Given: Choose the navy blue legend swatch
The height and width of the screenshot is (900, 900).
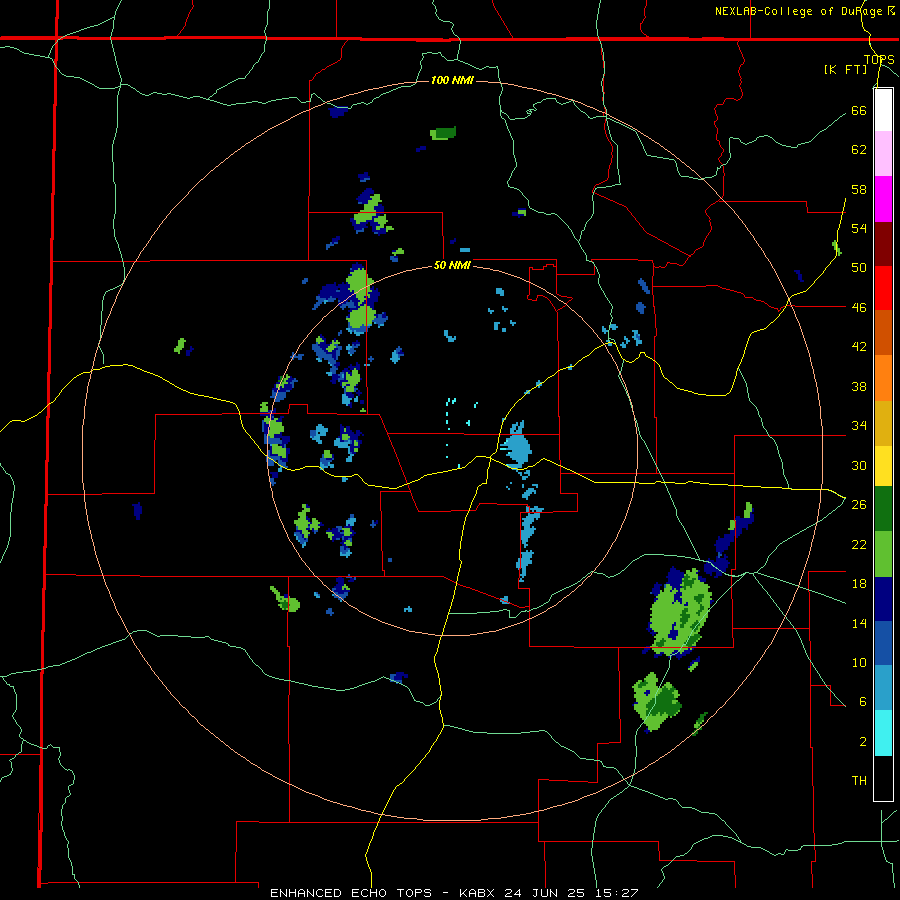Looking at the screenshot, I should click(x=883, y=599).
